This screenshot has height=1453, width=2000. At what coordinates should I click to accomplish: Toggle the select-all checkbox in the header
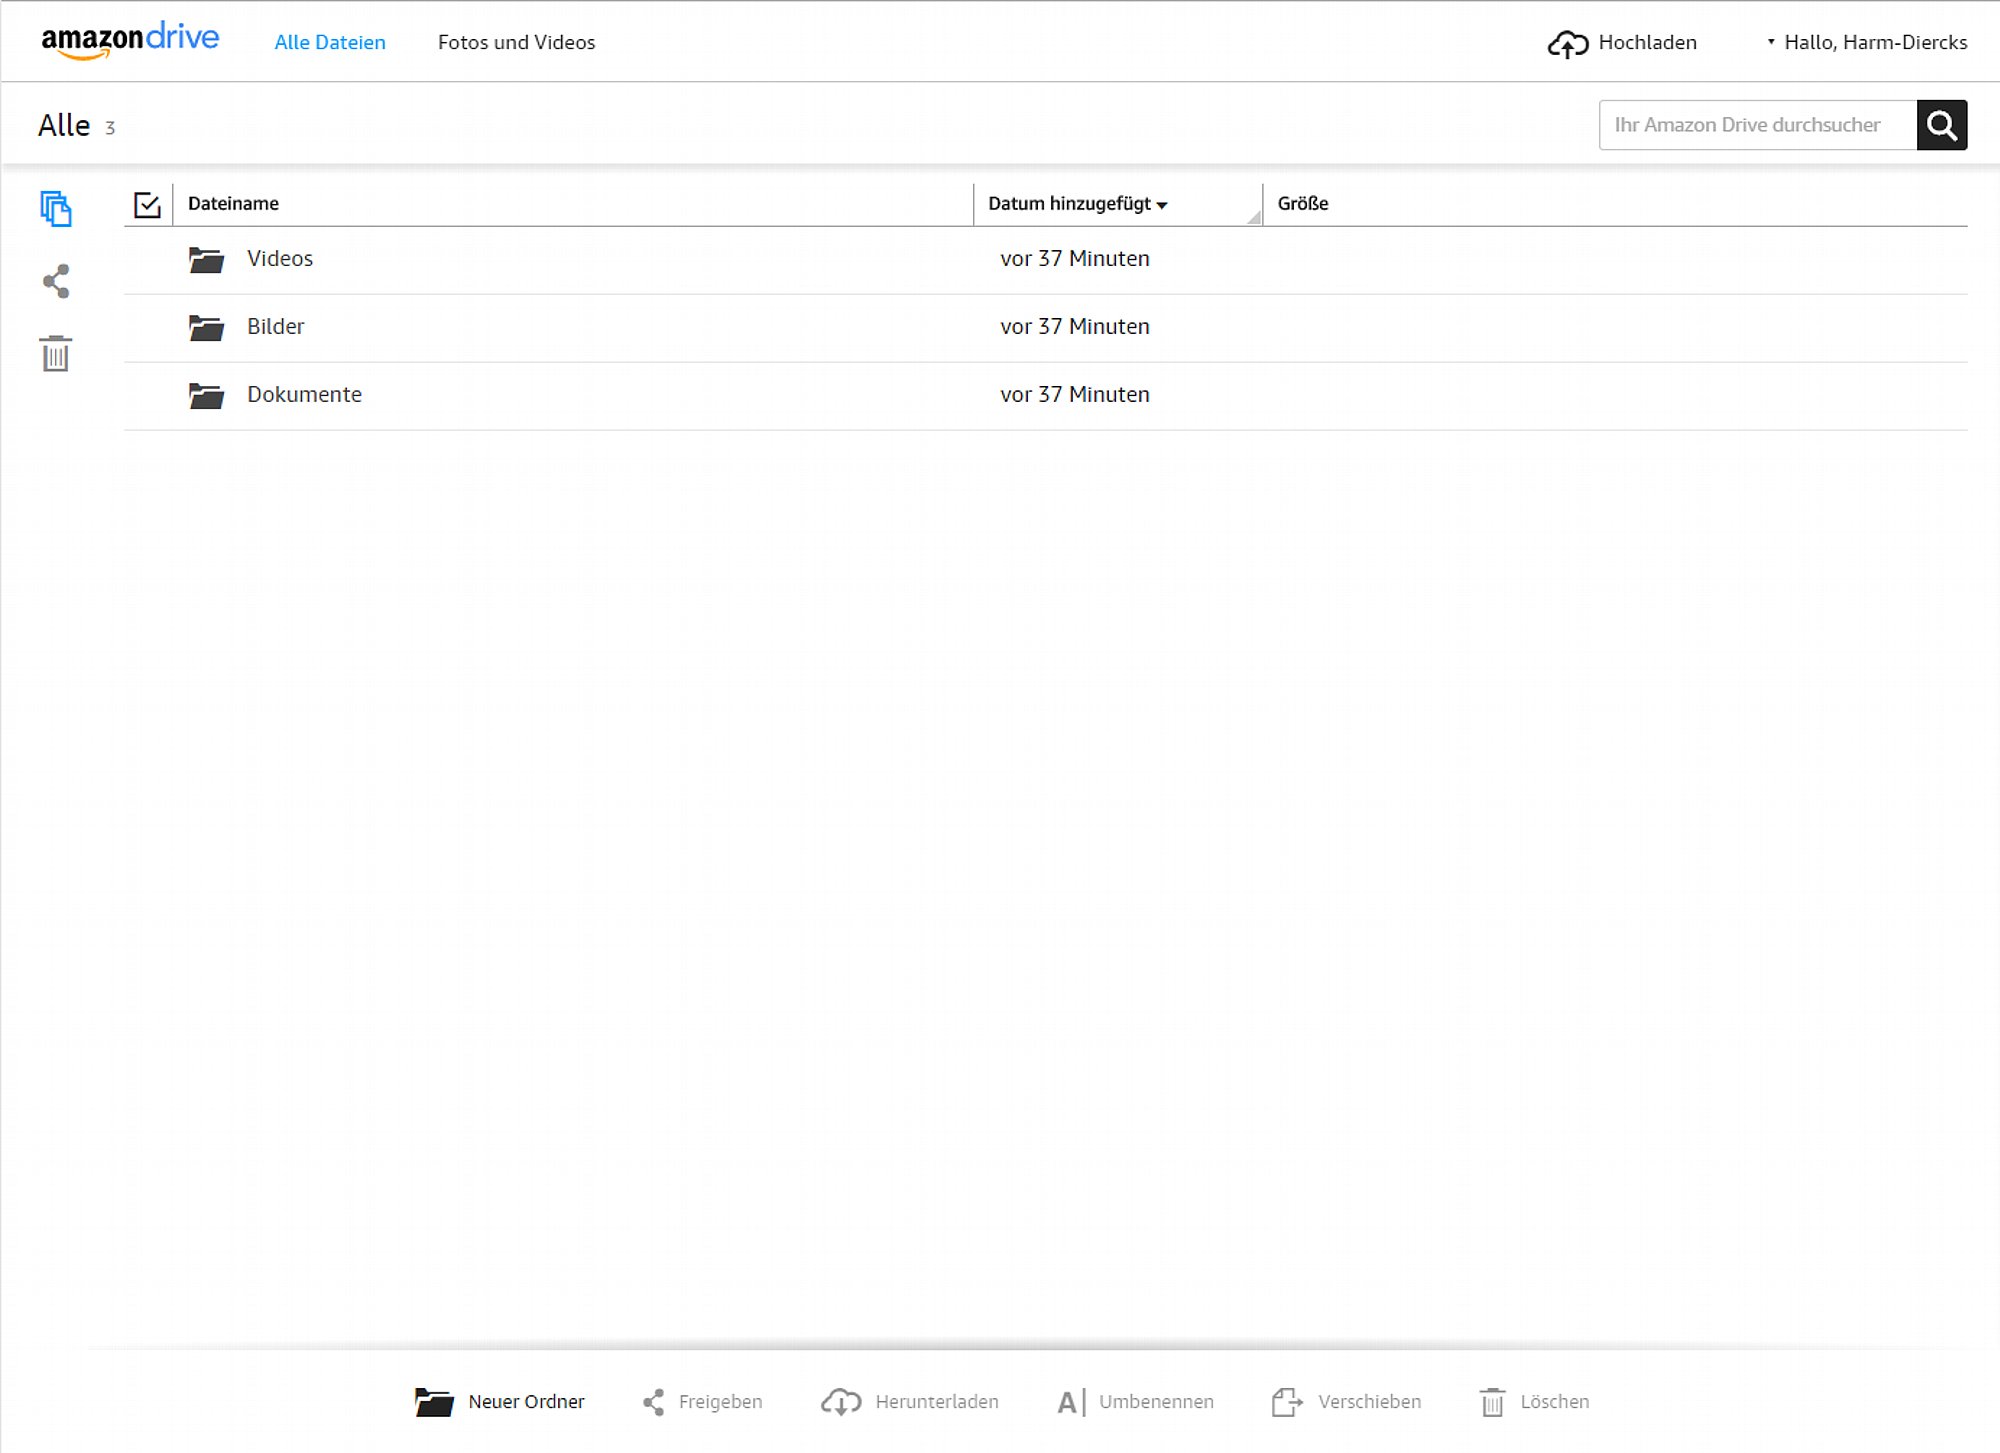[x=147, y=205]
